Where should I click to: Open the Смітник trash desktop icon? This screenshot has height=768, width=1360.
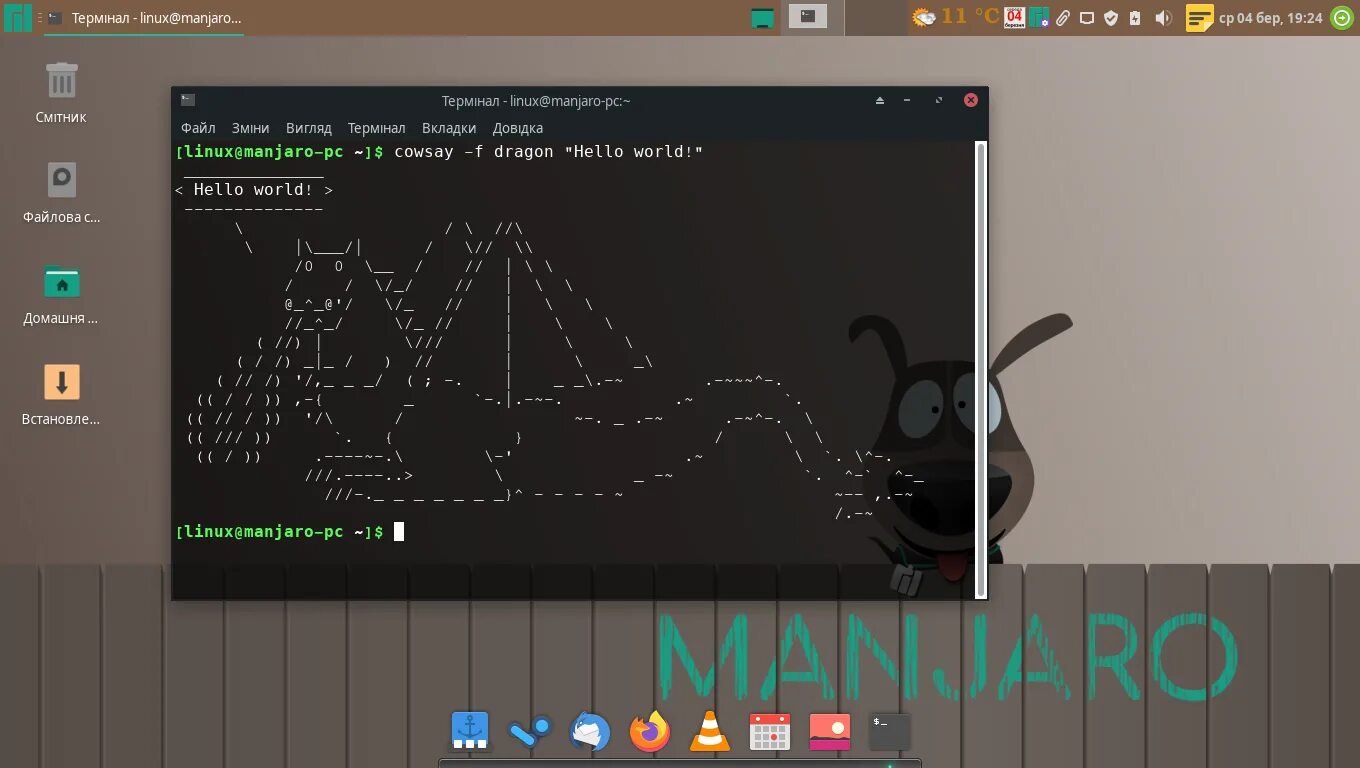tap(61, 92)
